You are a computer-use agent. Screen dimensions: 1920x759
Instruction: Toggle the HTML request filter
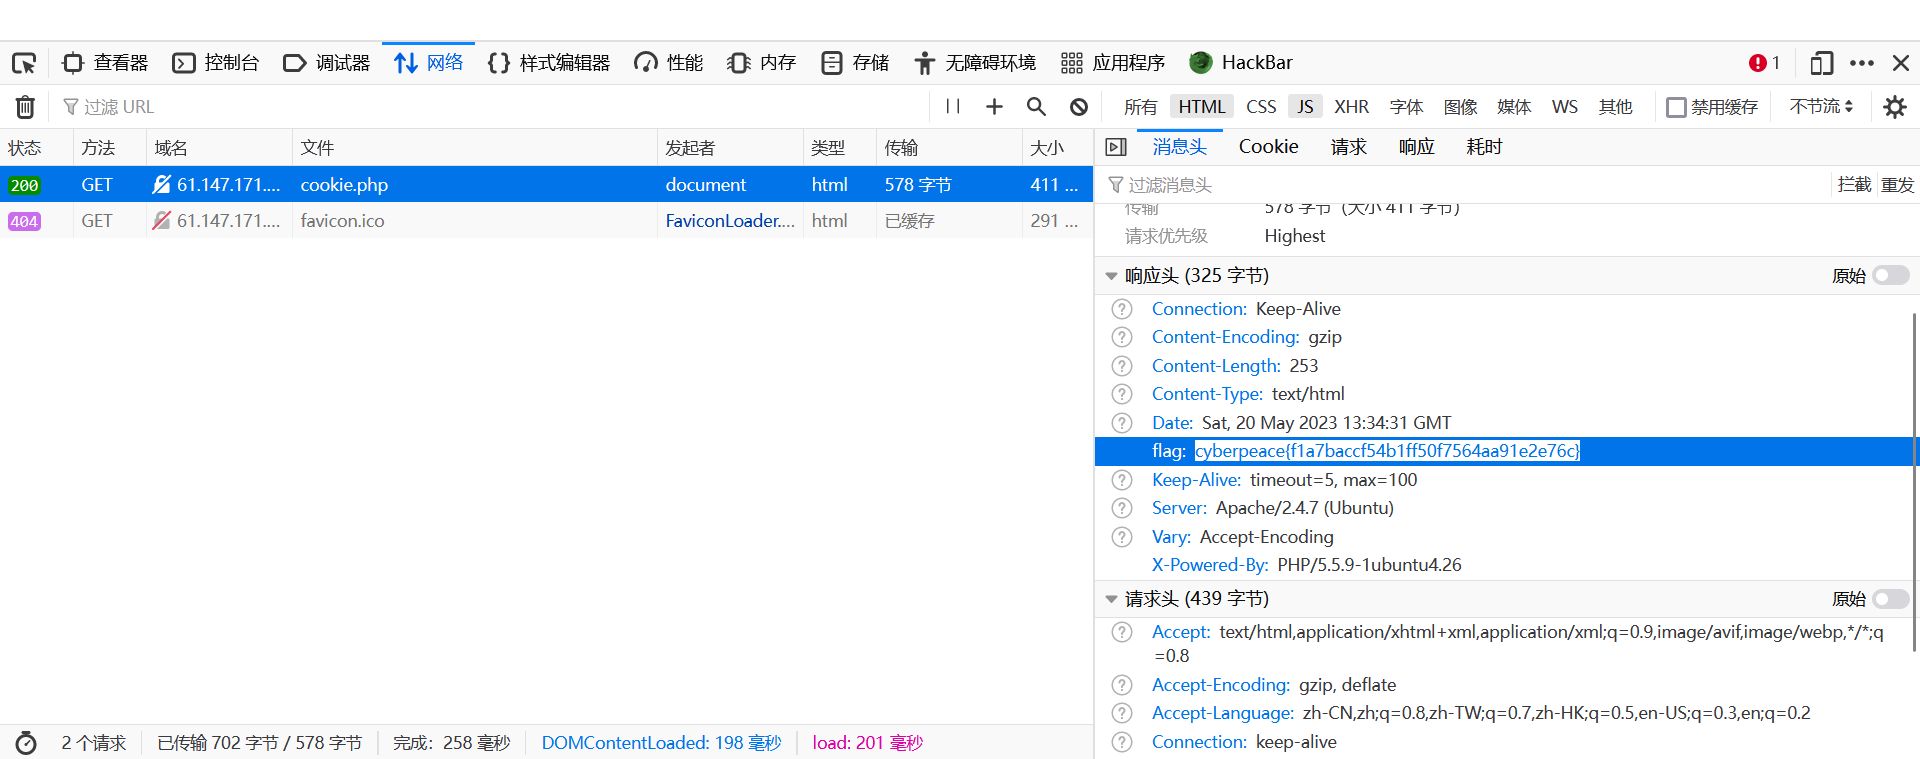[x=1201, y=107]
